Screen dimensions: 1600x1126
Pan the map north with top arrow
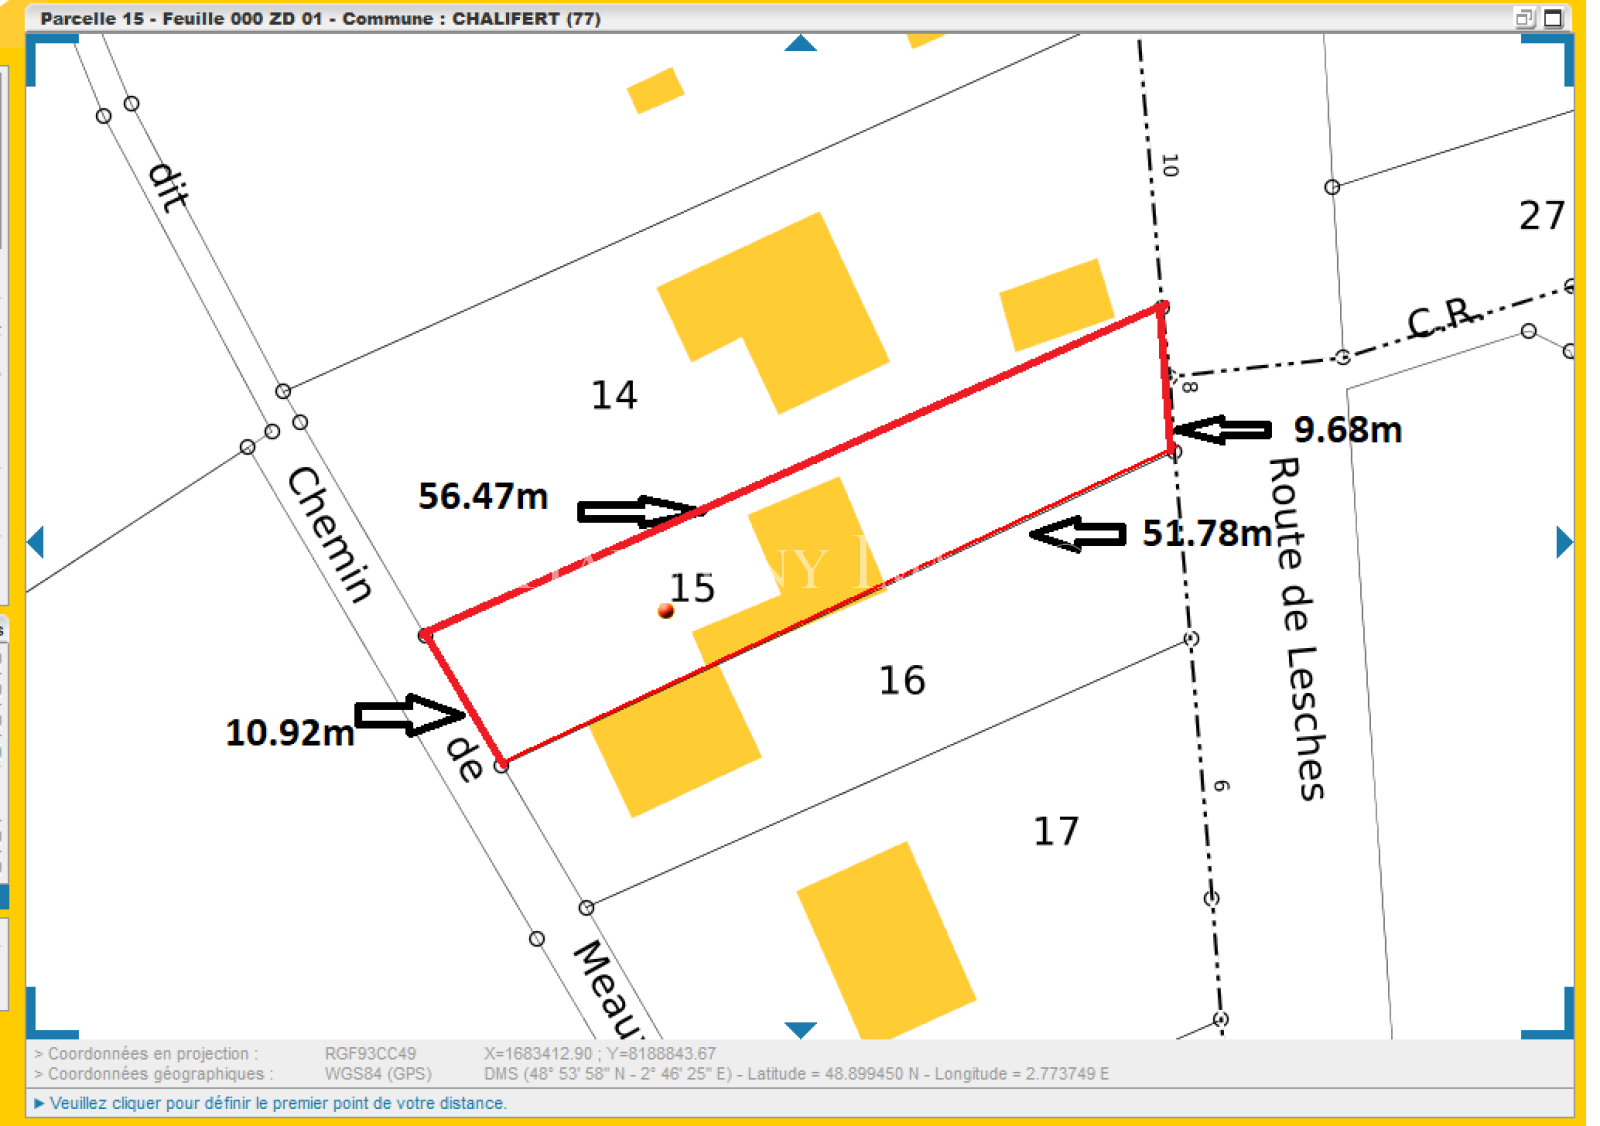[x=800, y=43]
